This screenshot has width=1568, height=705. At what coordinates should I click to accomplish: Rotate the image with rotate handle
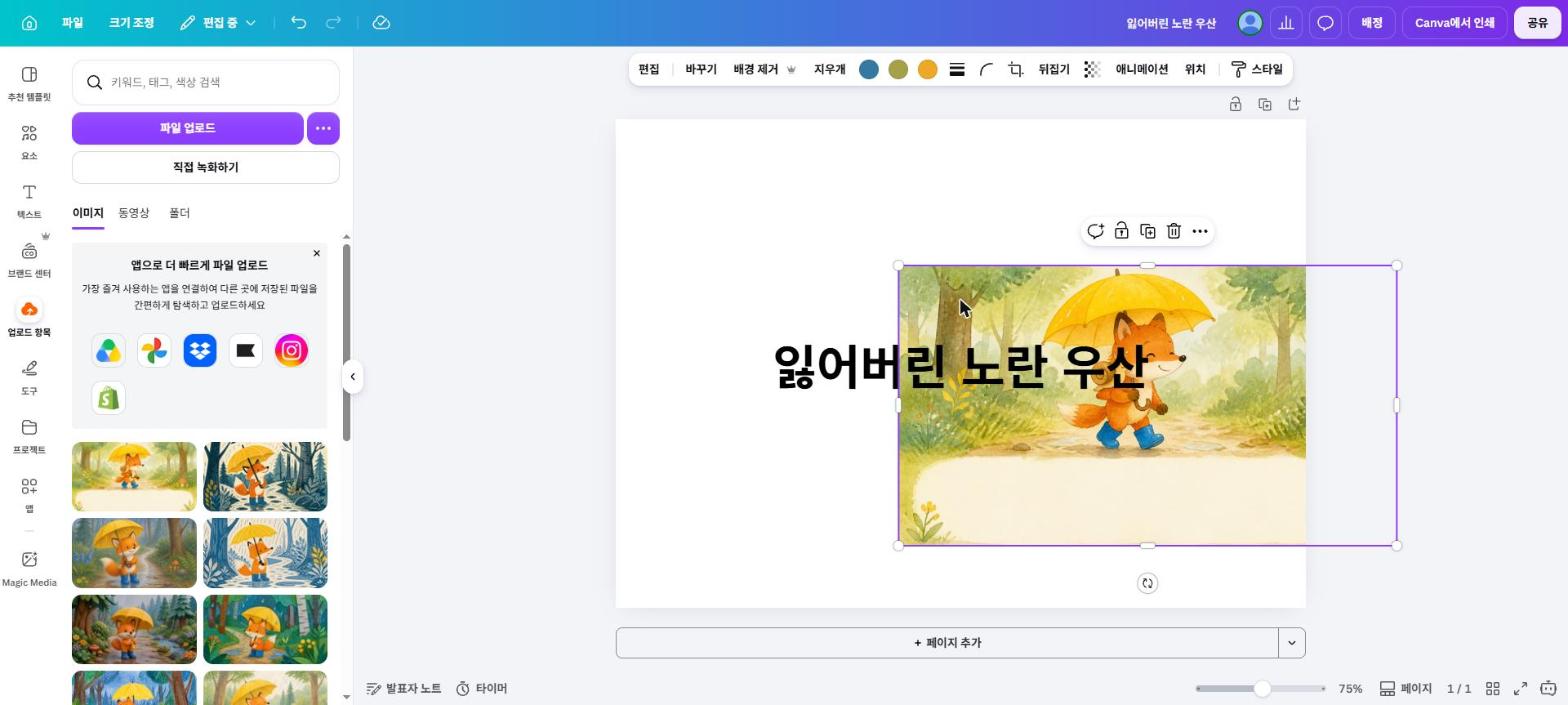(1147, 583)
